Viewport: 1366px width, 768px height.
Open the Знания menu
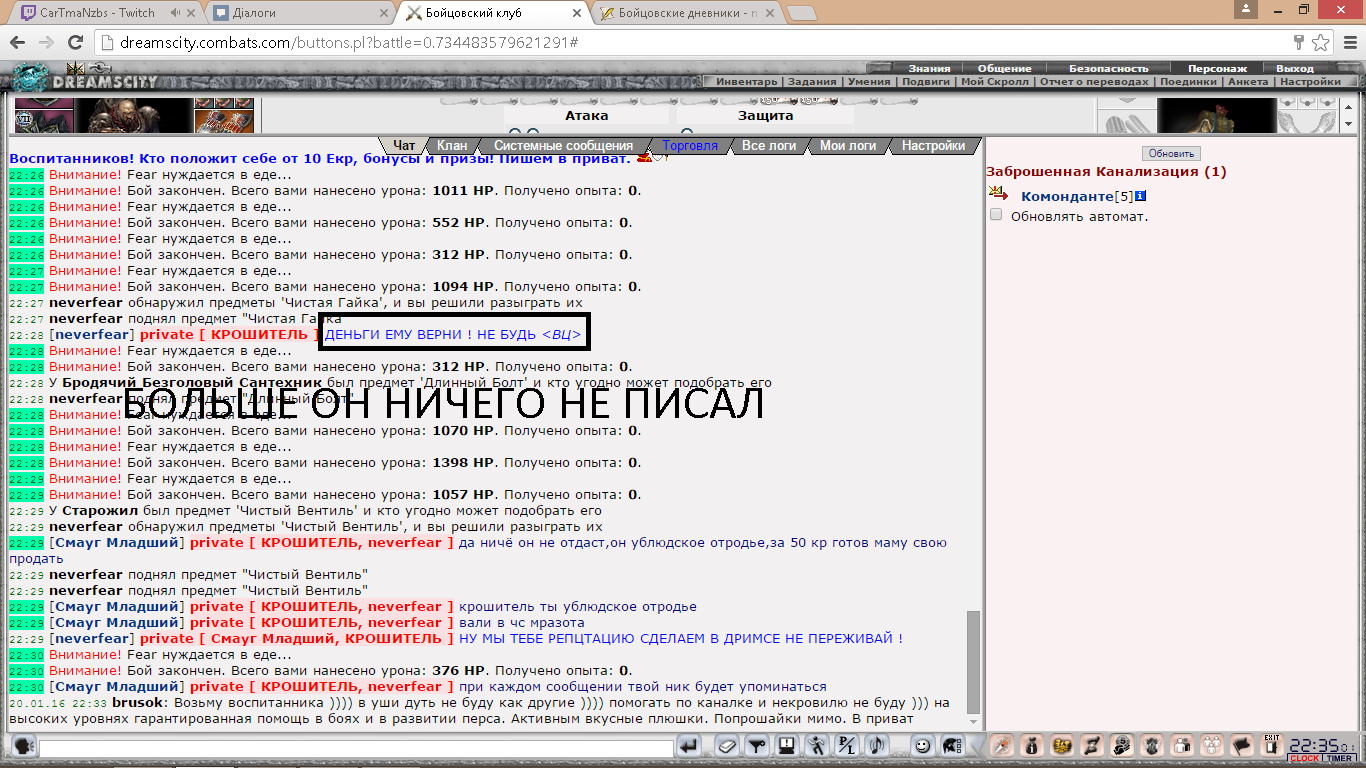pyautogui.click(x=929, y=69)
